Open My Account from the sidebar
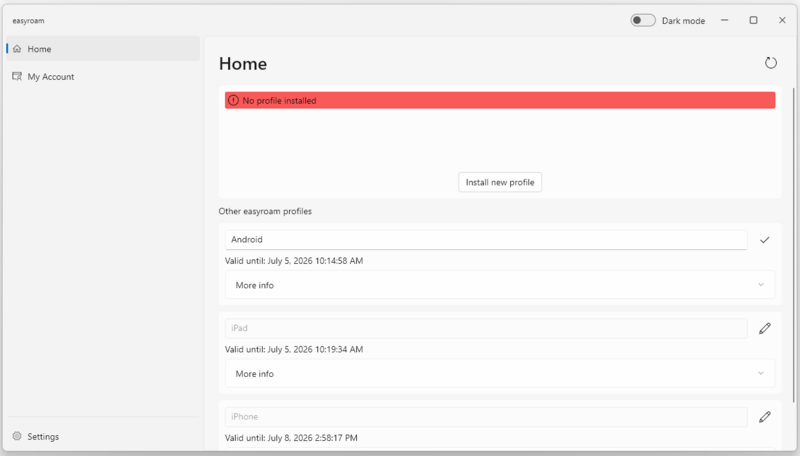Screen dimensions: 800x456 point(50,77)
